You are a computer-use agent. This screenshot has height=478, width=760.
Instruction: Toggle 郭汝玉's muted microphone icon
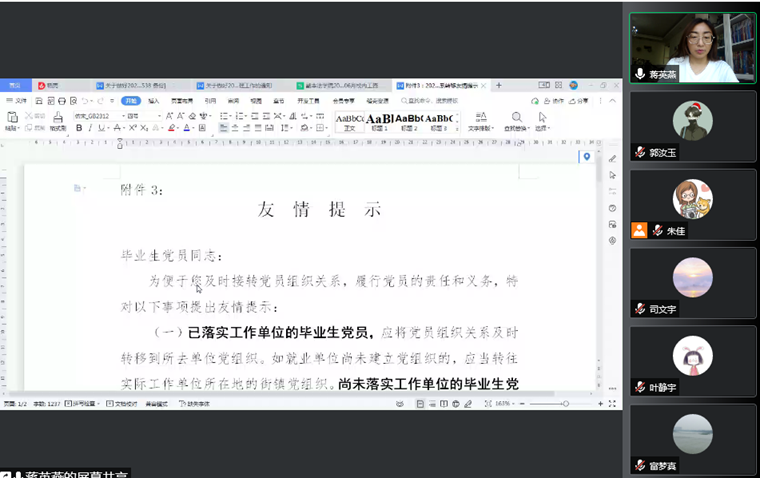click(x=640, y=152)
